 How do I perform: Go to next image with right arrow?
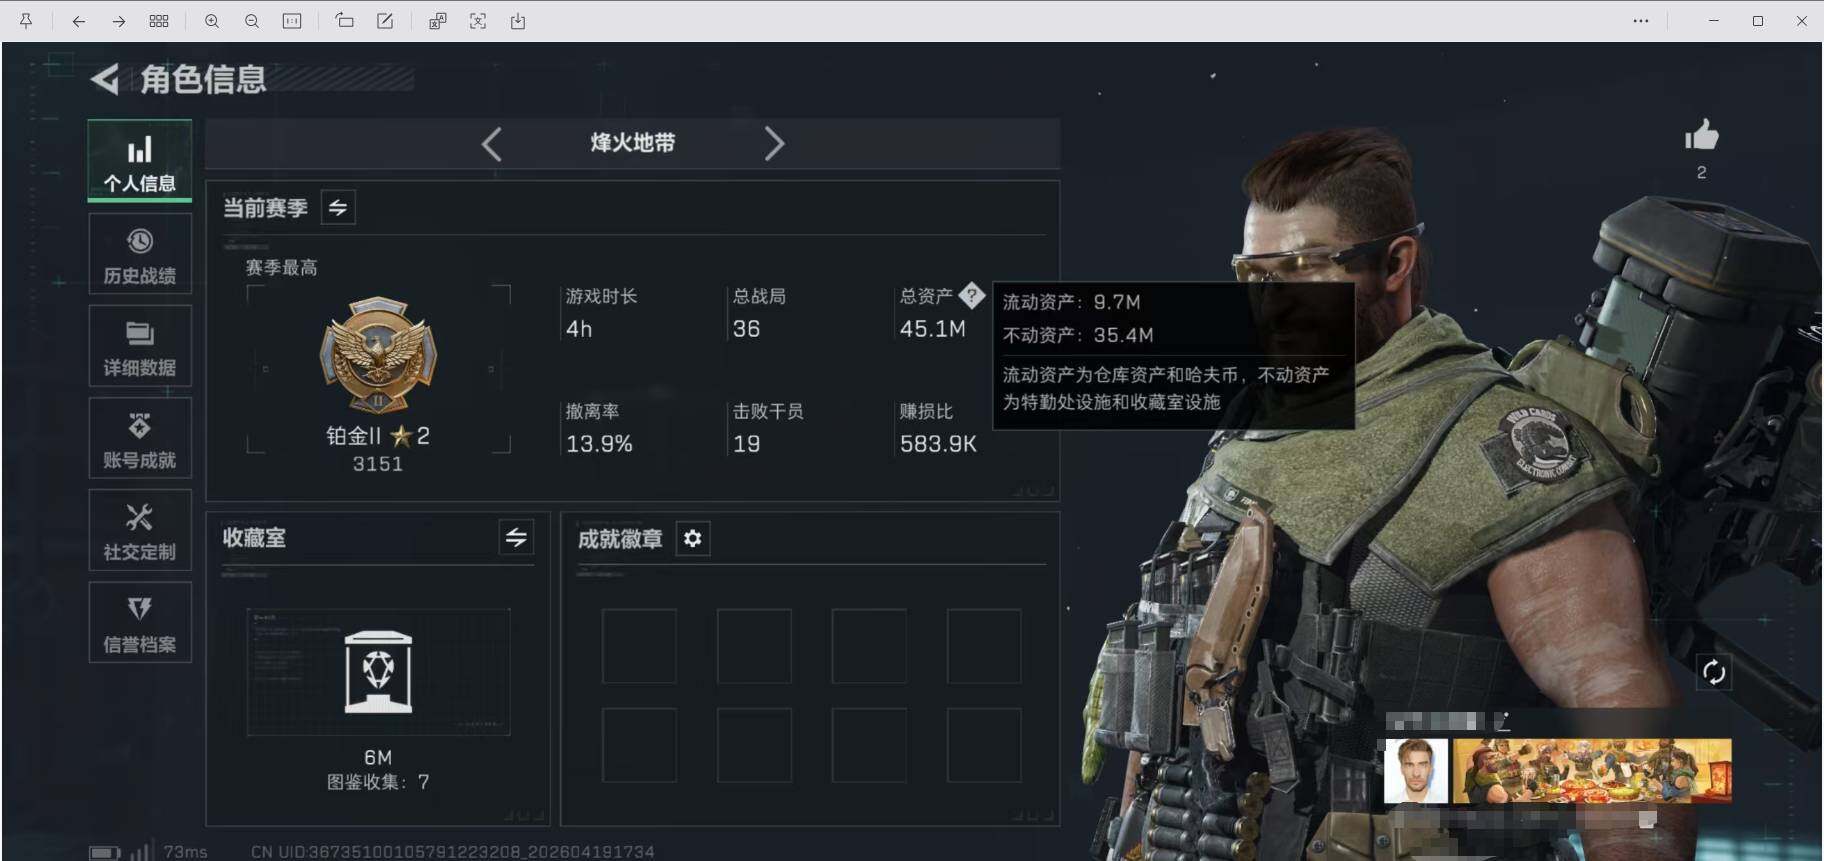tap(118, 21)
